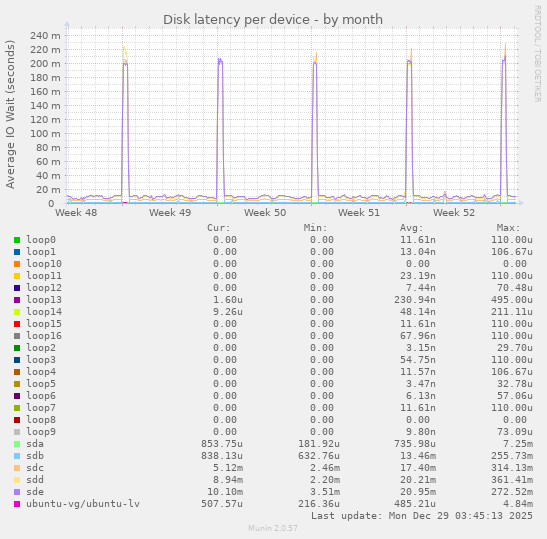Click sdc's max value '314.13m'
This screenshot has width=547, height=539.
(x=512, y=468)
